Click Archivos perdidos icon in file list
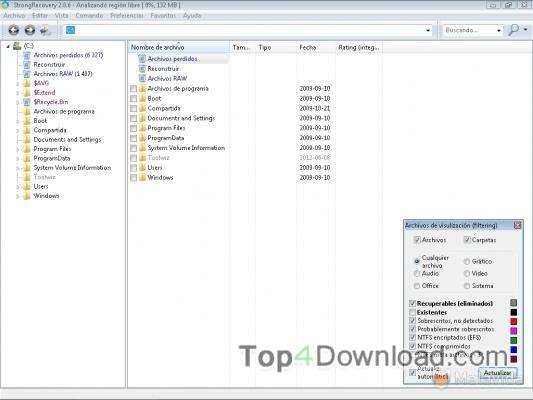Screen dimensions: 533x400 click(142, 59)
